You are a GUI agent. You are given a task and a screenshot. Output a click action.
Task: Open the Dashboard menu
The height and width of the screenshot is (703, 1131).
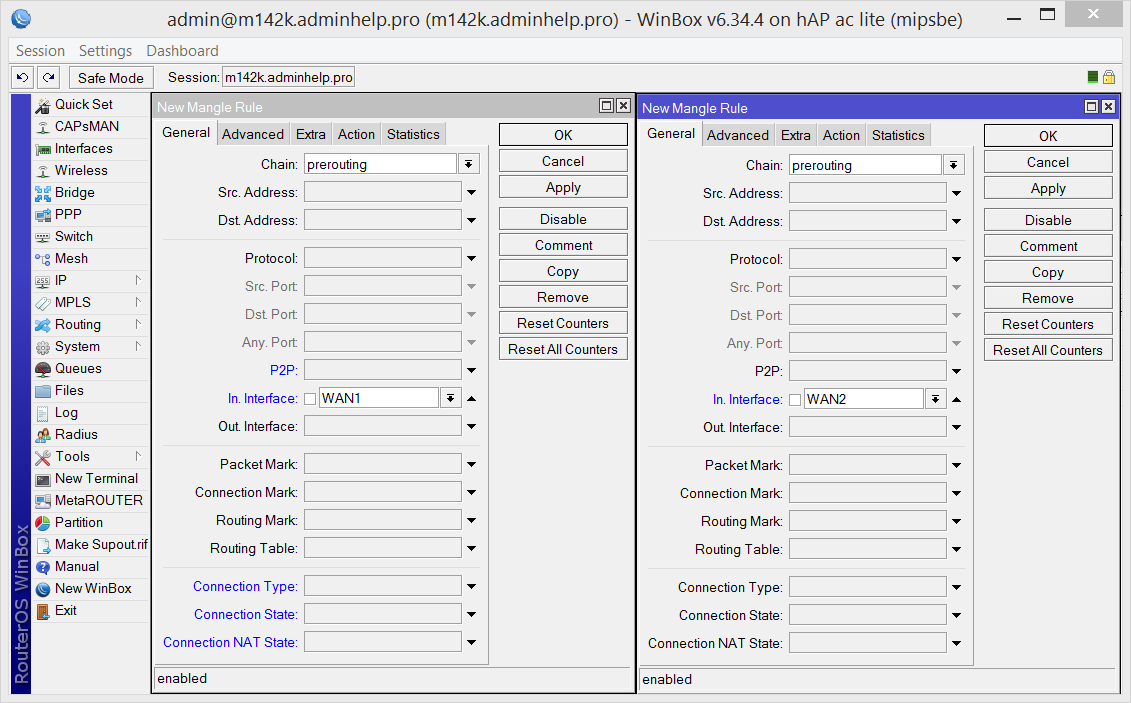click(x=182, y=50)
